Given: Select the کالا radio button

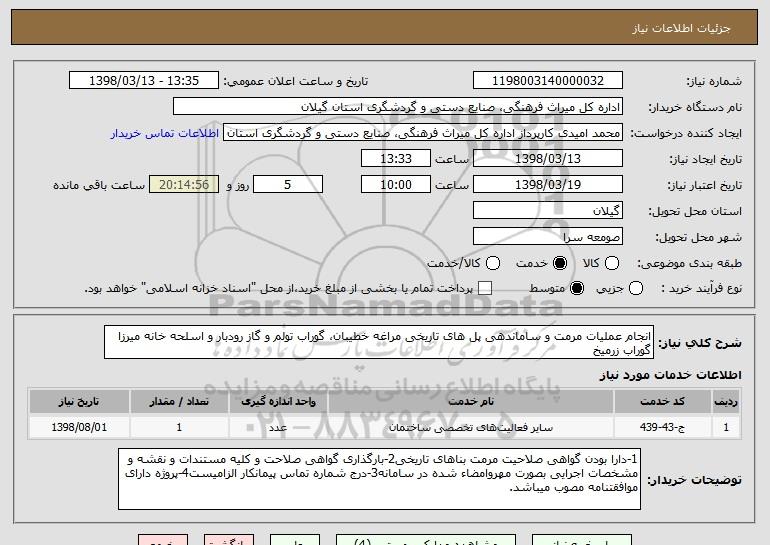Looking at the screenshot, I should [x=611, y=263].
